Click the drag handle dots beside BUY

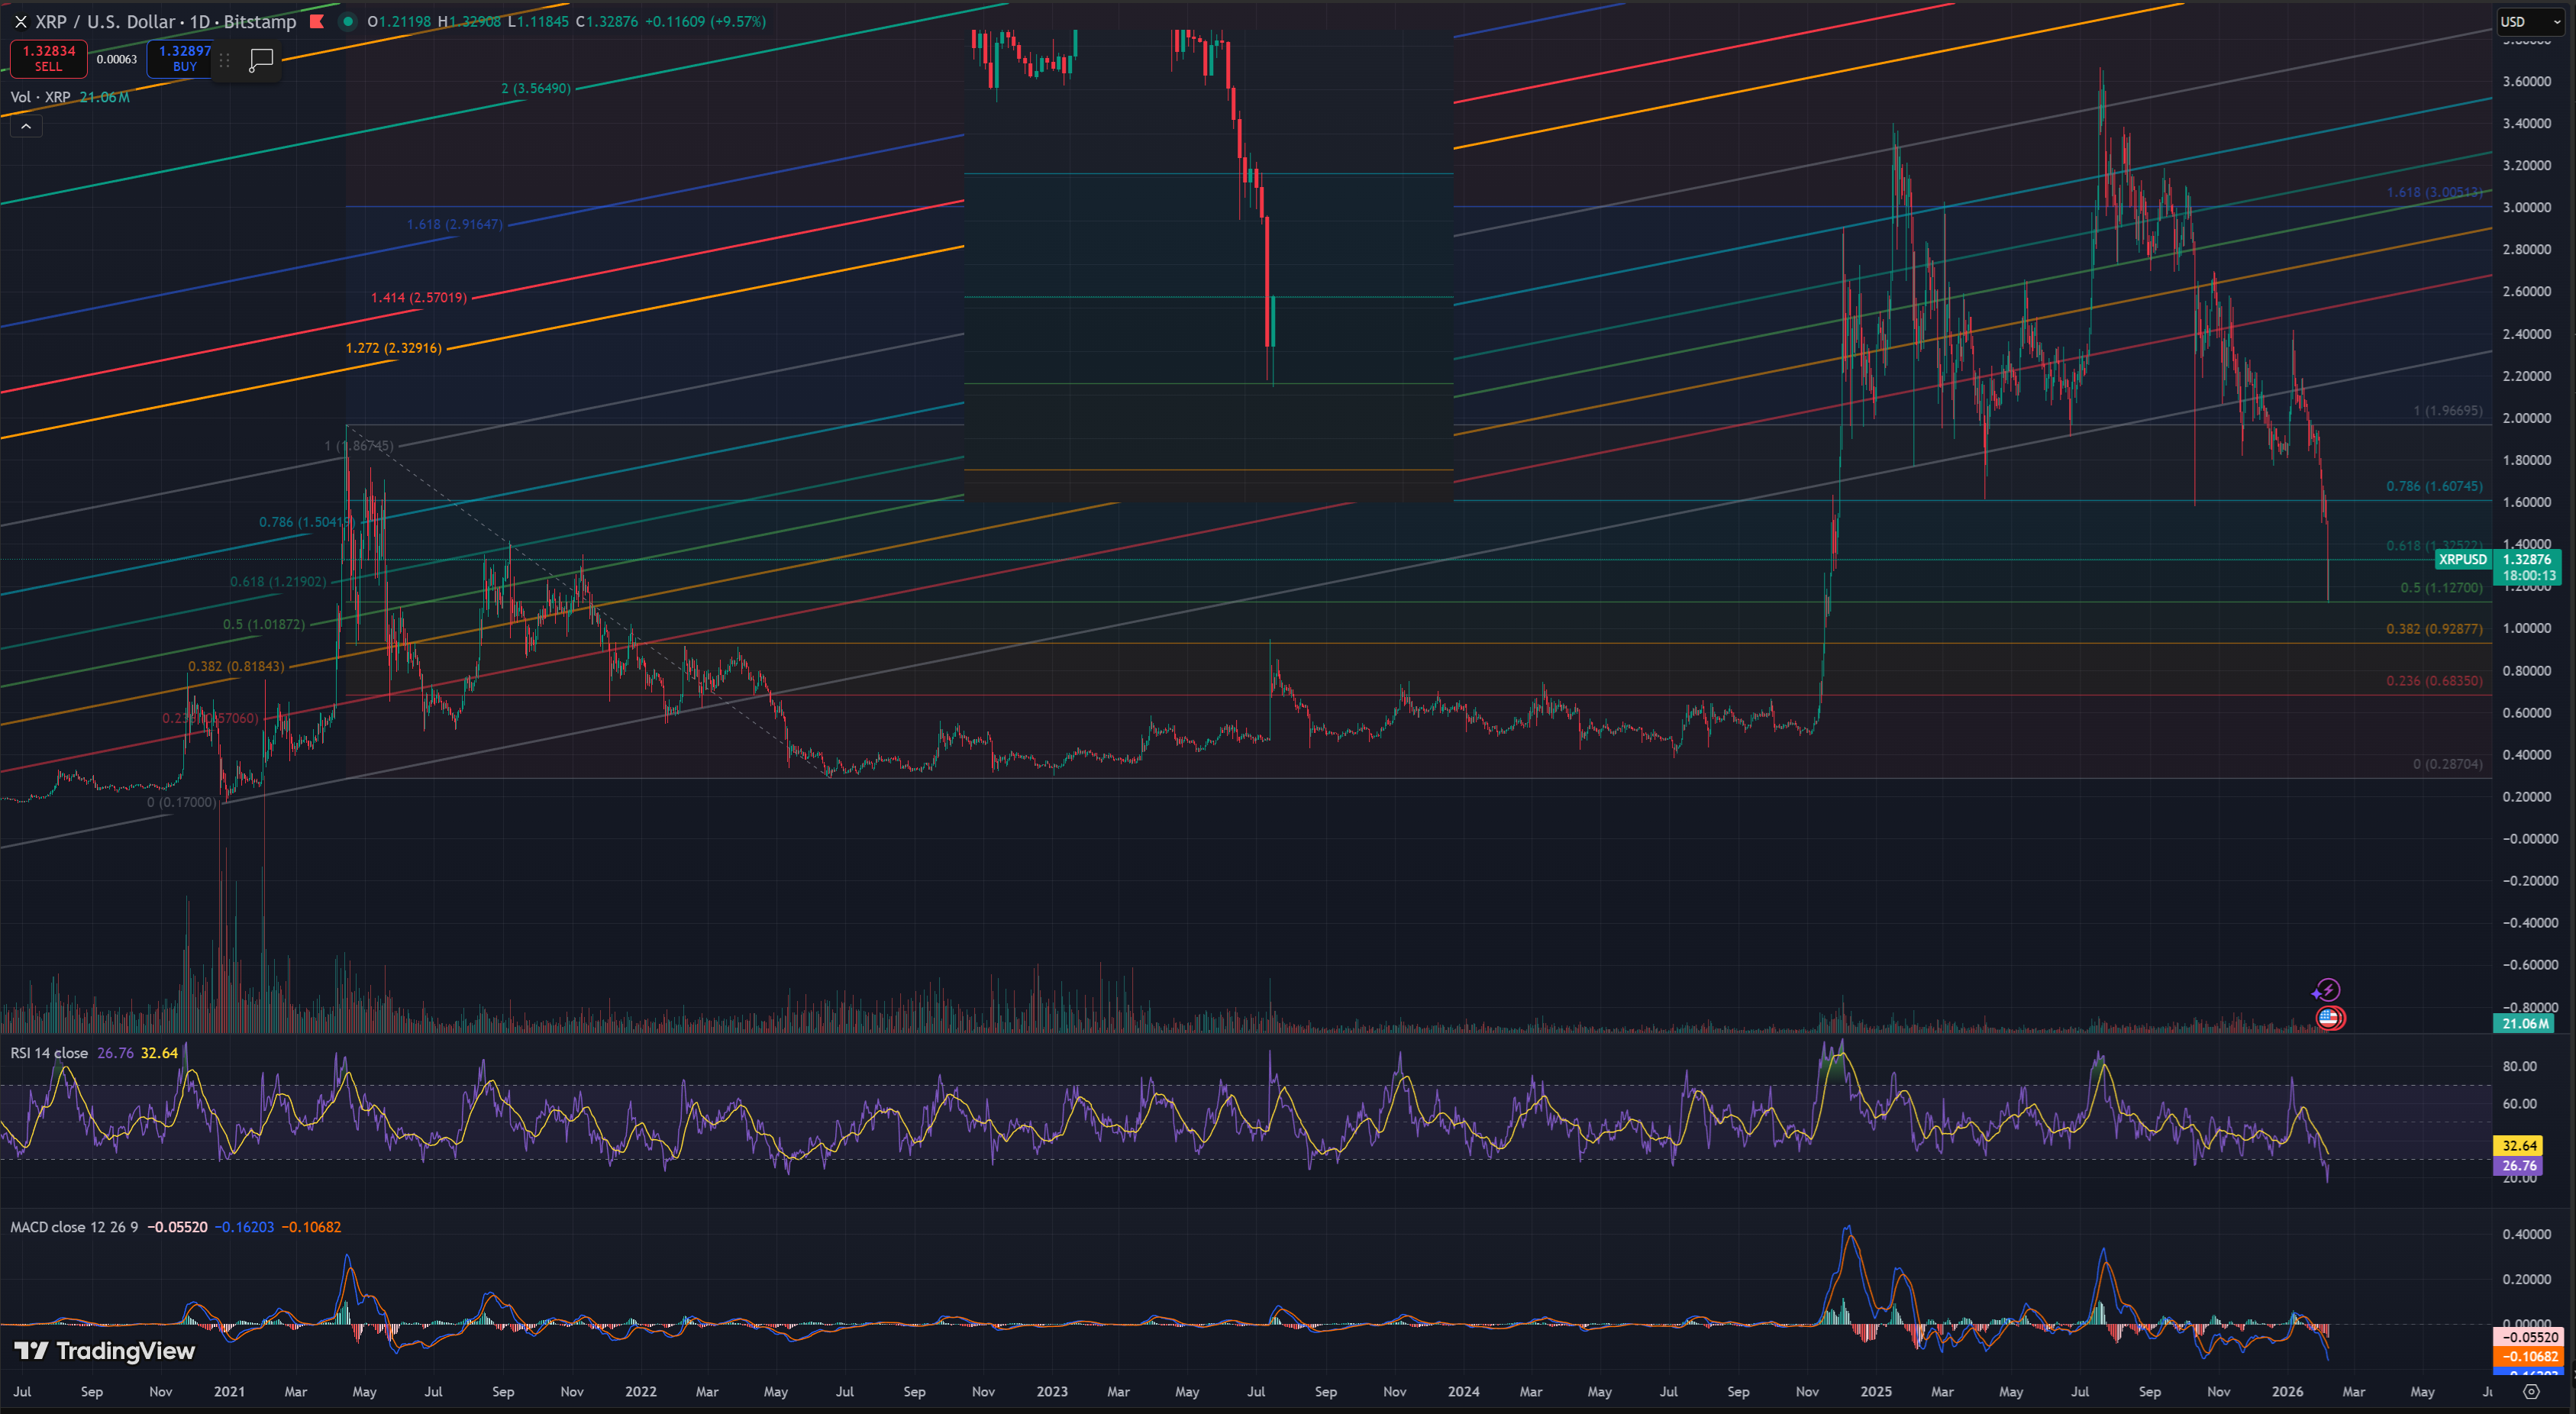pyautogui.click(x=225, y=60)
